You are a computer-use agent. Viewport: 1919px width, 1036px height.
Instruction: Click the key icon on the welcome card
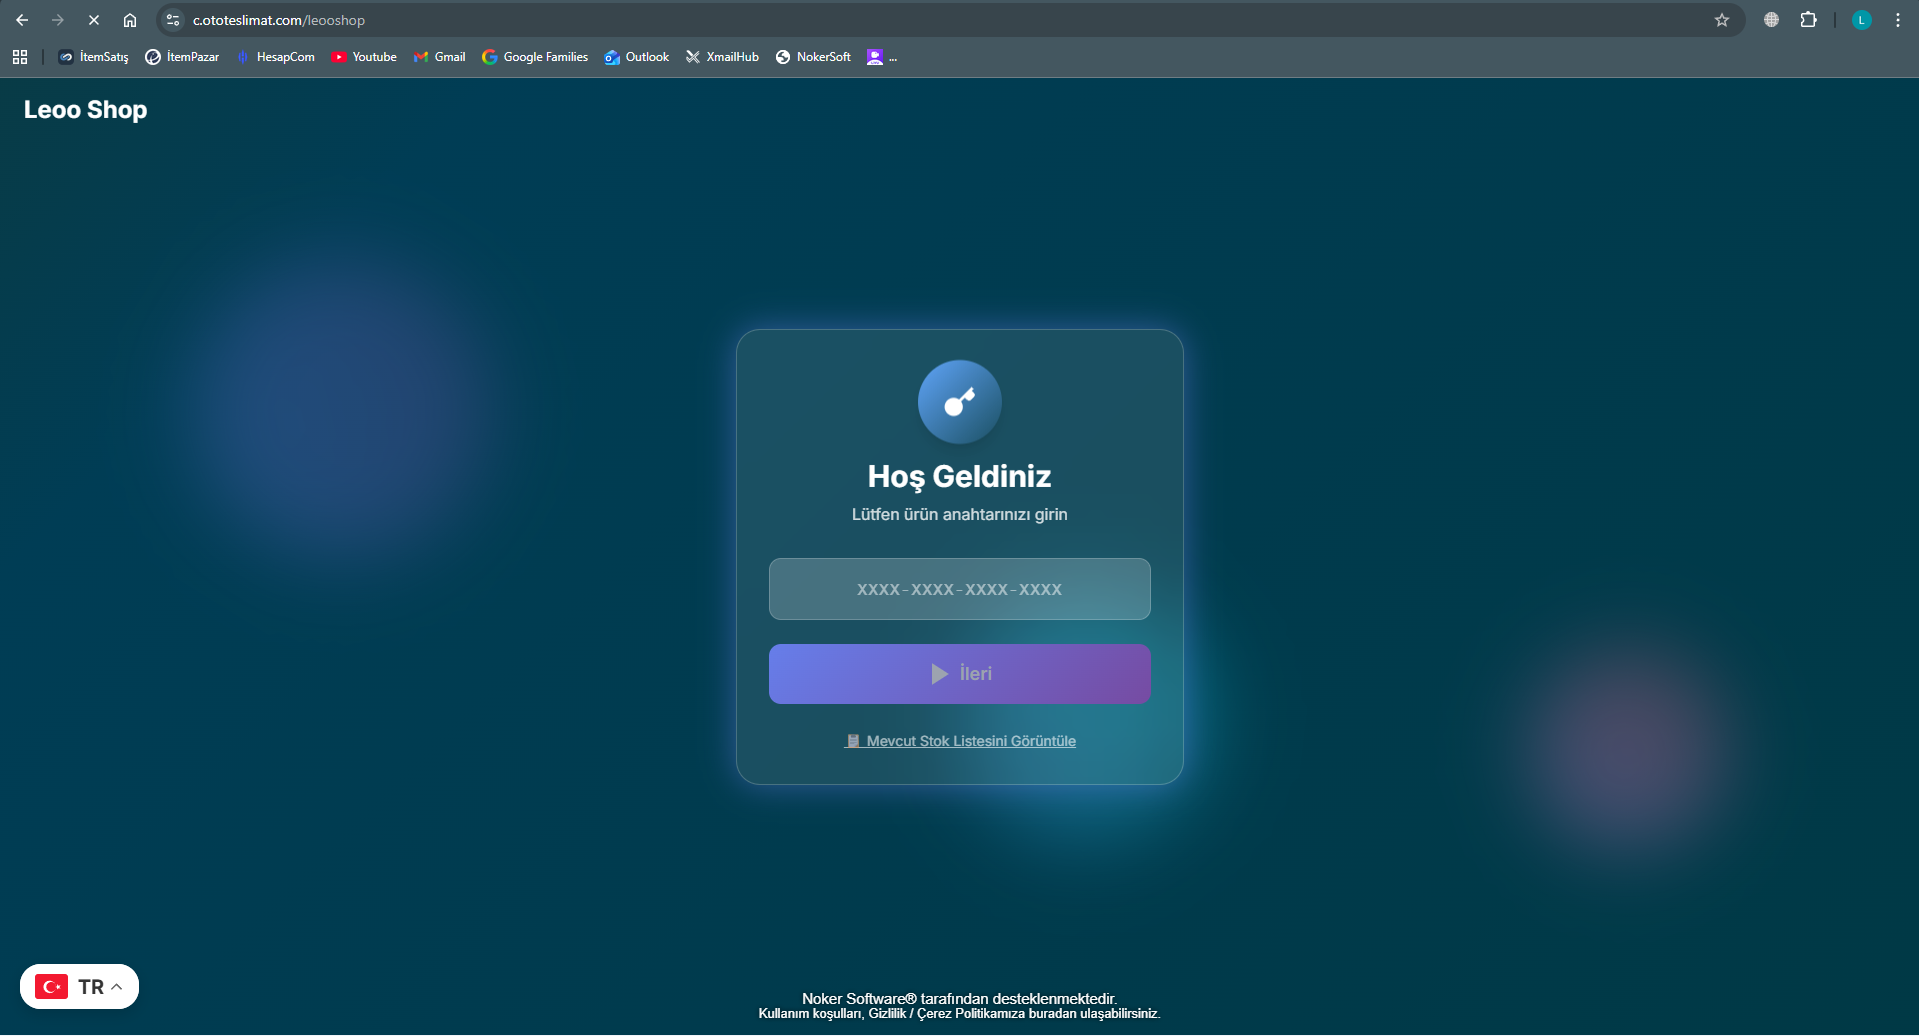[960, 402]
